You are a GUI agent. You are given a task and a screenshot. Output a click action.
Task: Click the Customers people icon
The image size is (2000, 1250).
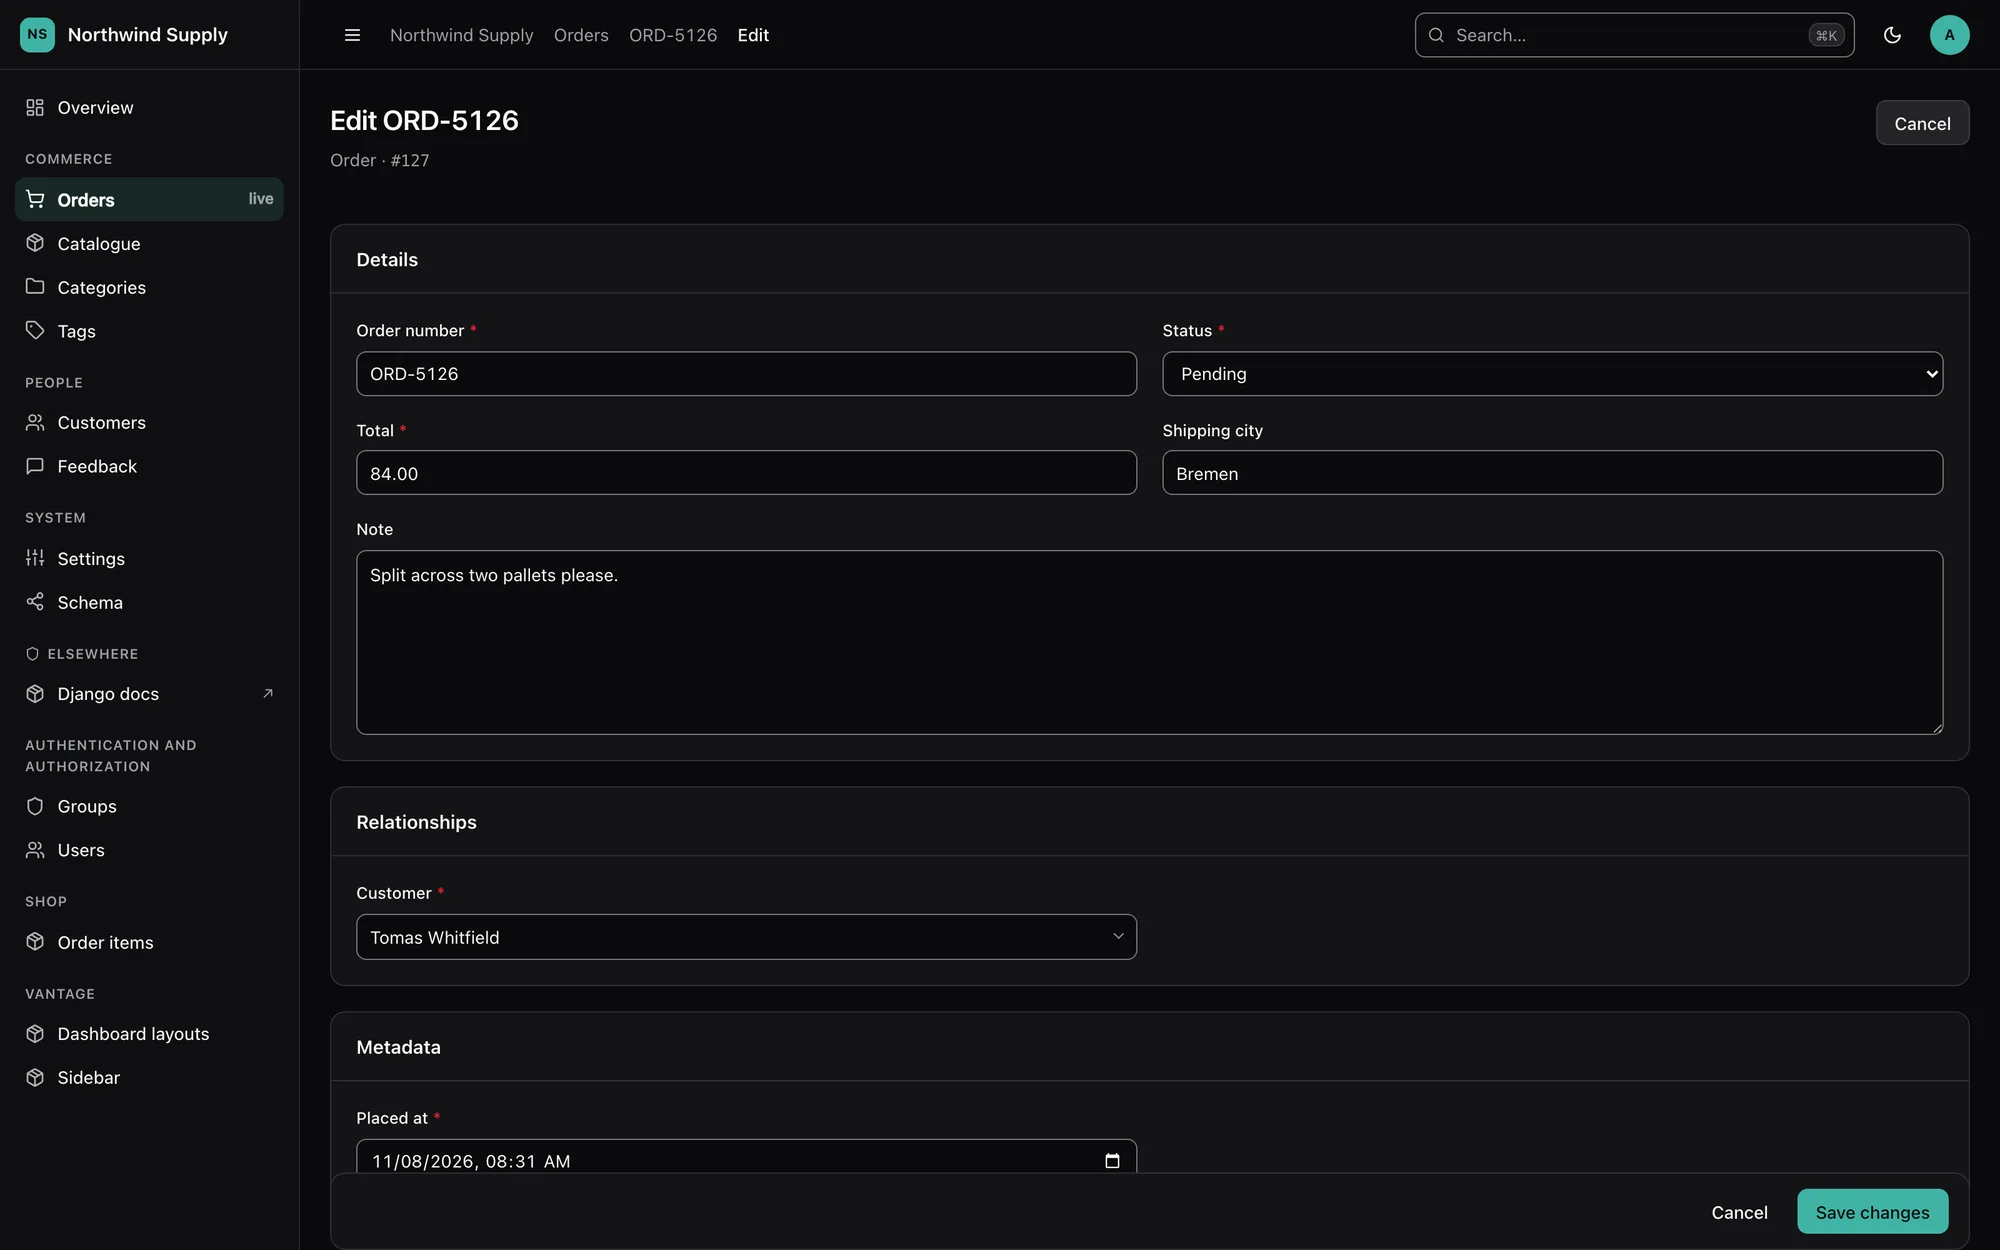pos(35,422)
